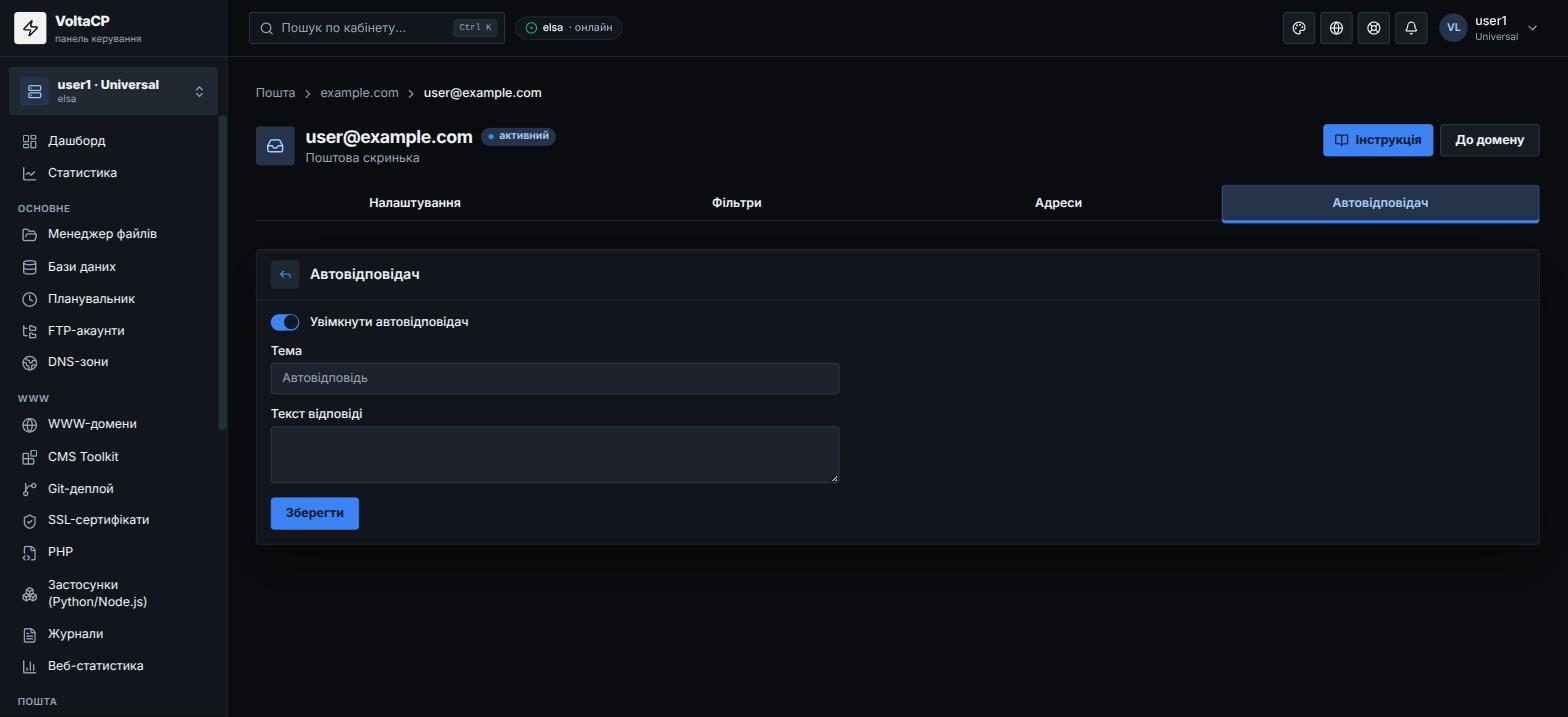Open the elsa онлайн server status pill

point(569,28)
